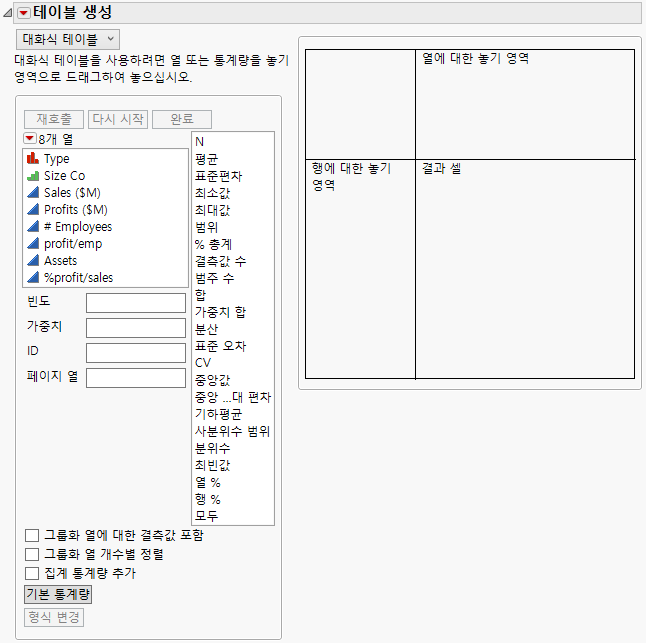Click the 행에 대한 놓기 영역 drop zone
The image size is (646, 643).
point(360,269)
